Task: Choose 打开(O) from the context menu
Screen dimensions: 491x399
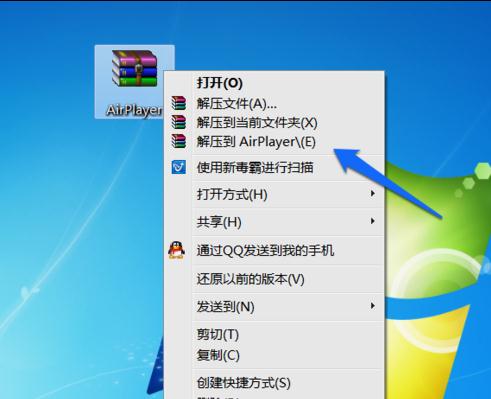Action: (x=274, y=83)
